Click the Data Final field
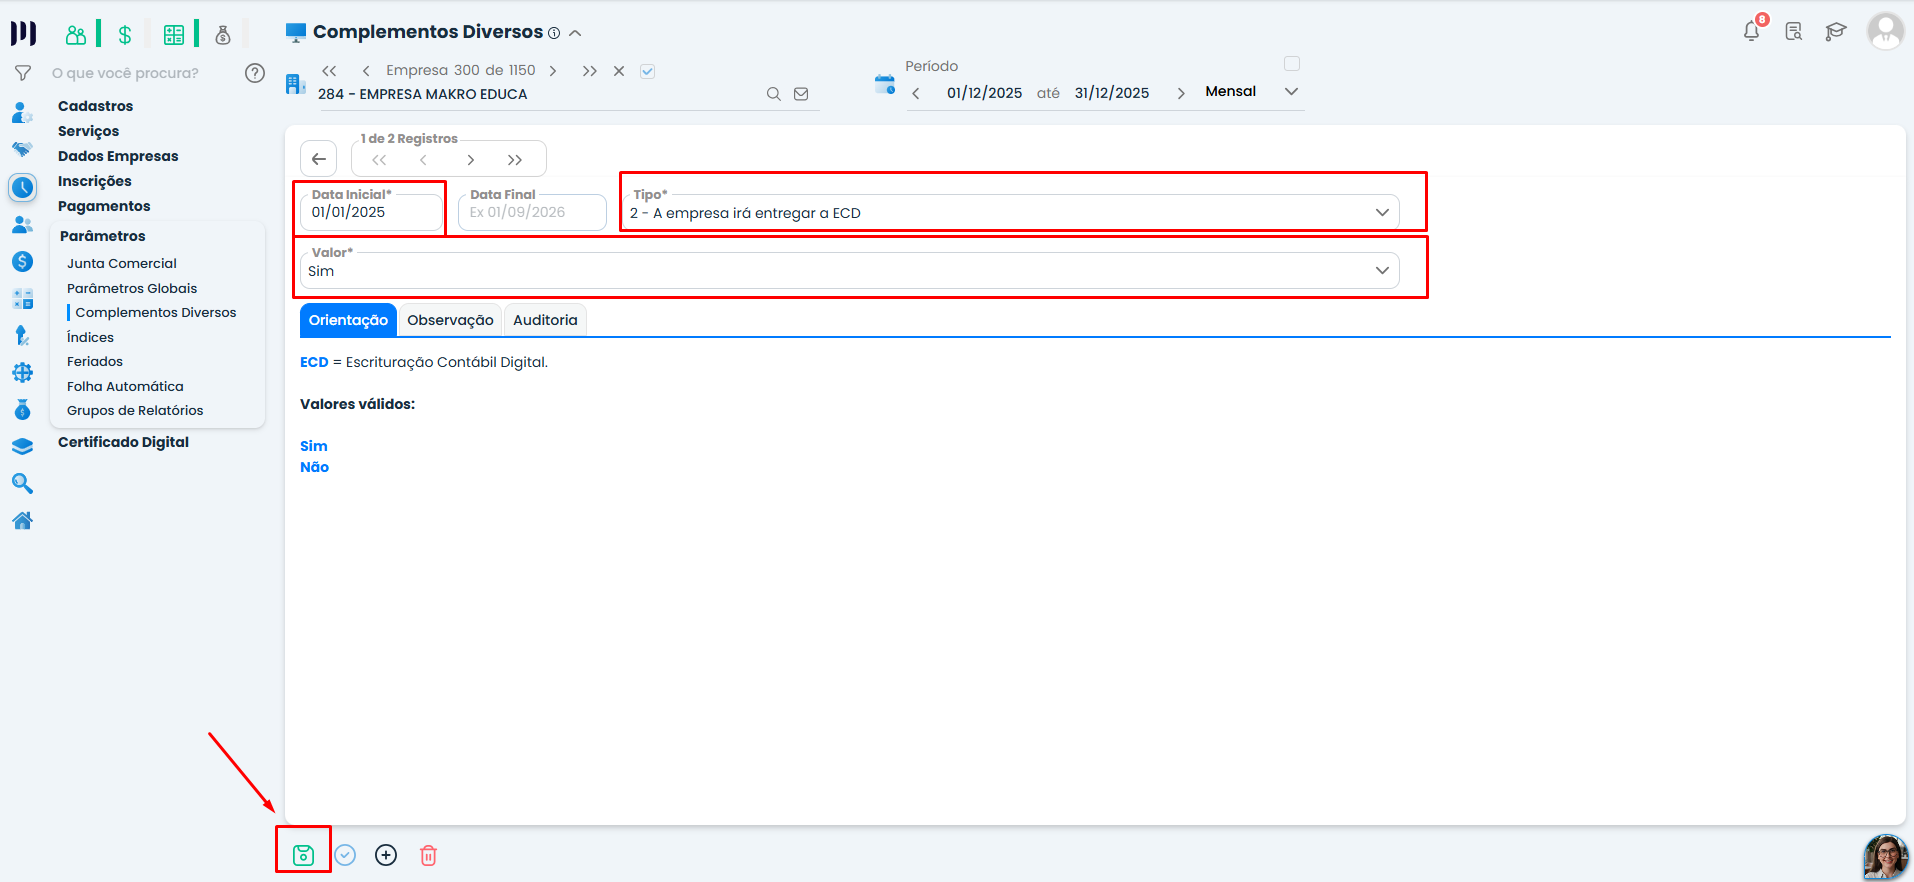The image size is (1914, 882). click(532, 212)
